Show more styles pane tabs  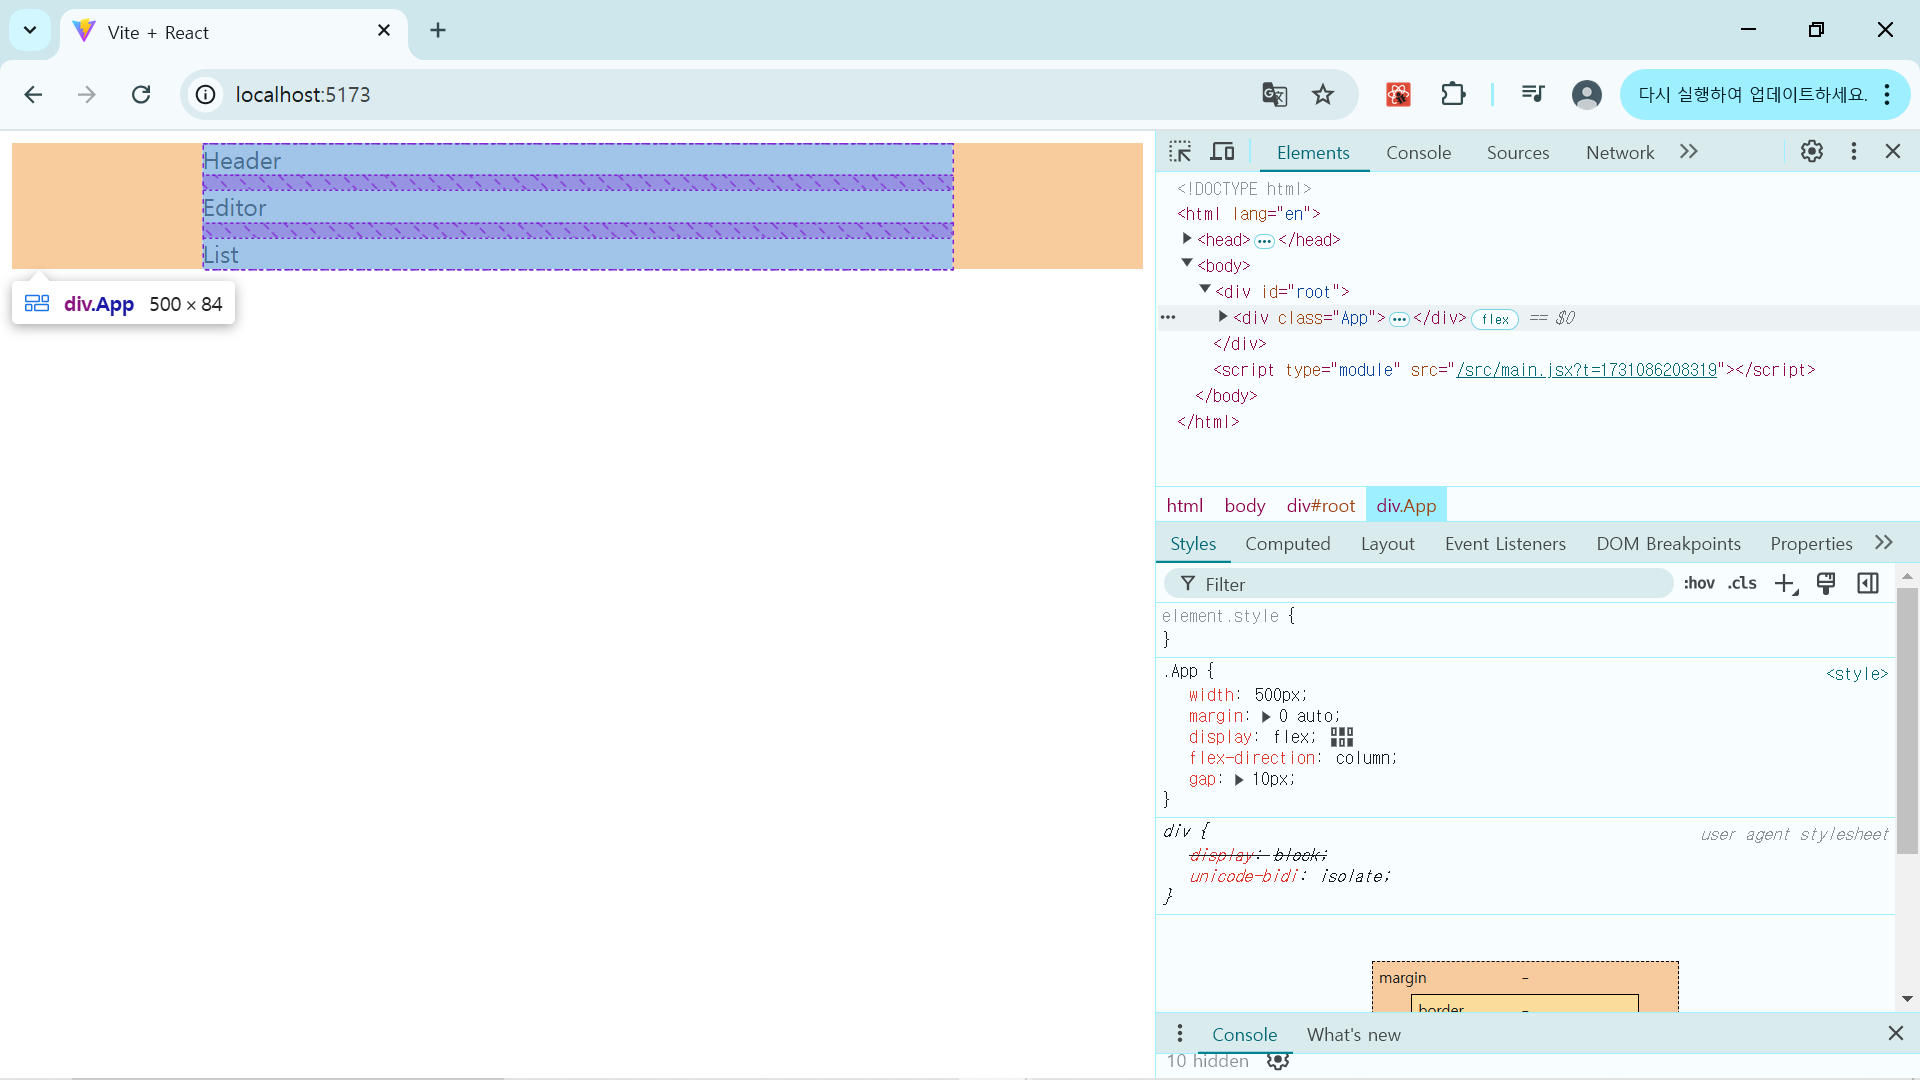coord(1884,542)
